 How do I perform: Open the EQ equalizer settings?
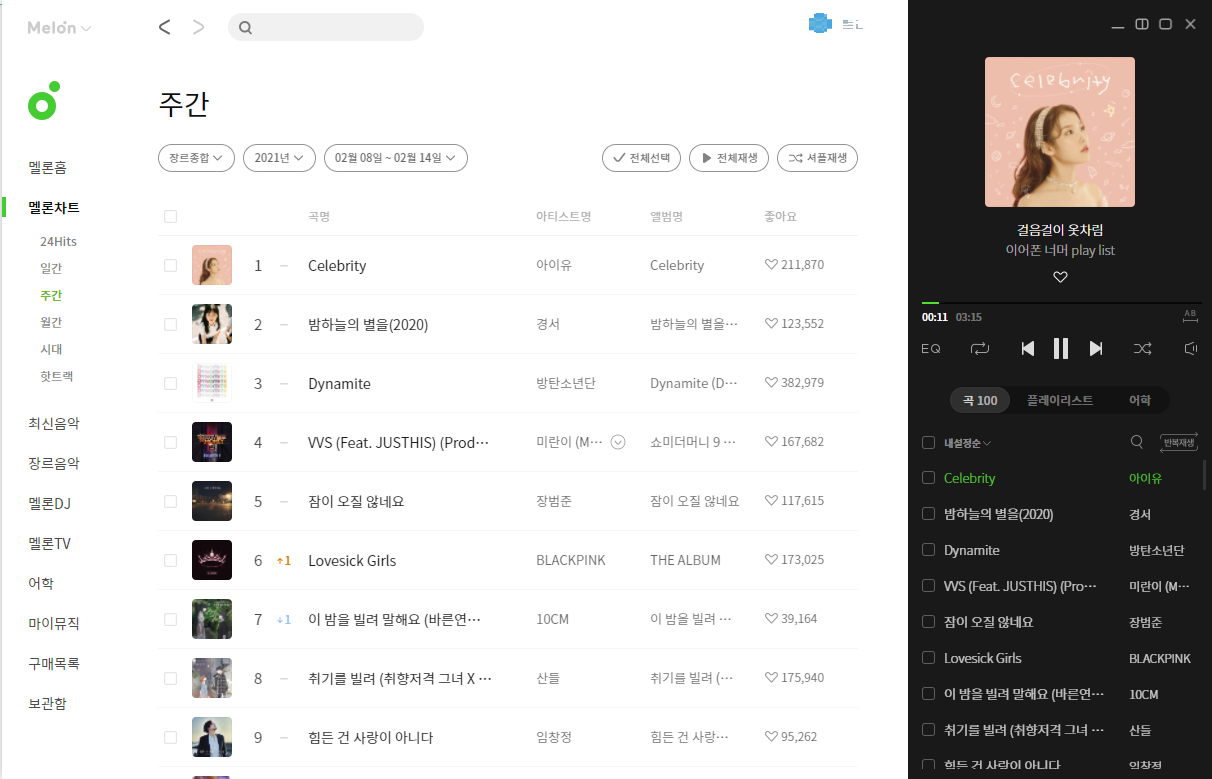[x=931, y=349]
